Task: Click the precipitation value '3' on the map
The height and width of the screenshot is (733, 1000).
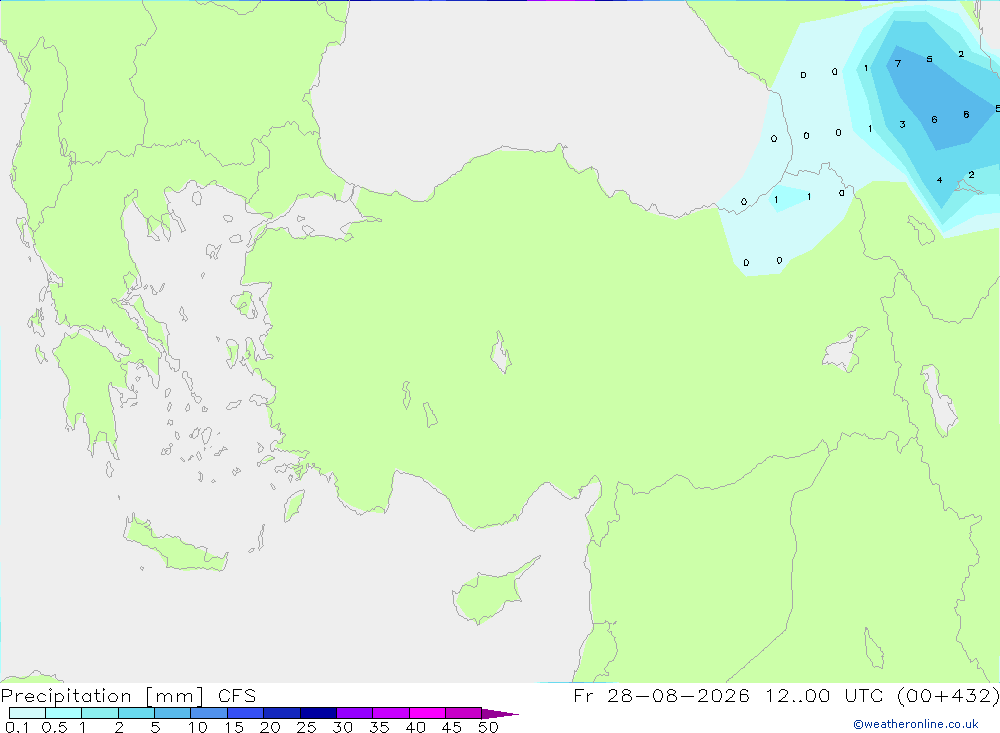Action: (902, 124)
